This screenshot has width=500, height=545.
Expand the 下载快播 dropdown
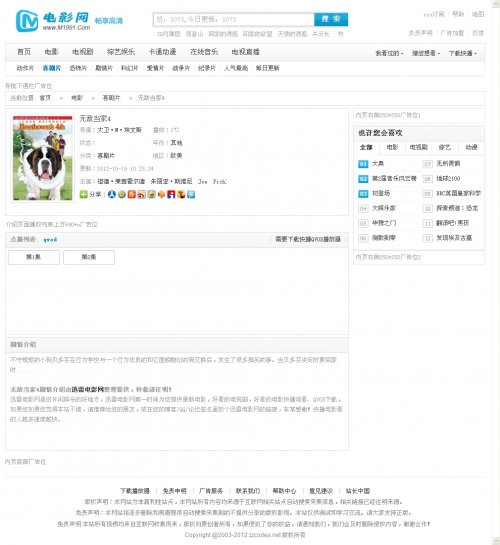[462, 53]
